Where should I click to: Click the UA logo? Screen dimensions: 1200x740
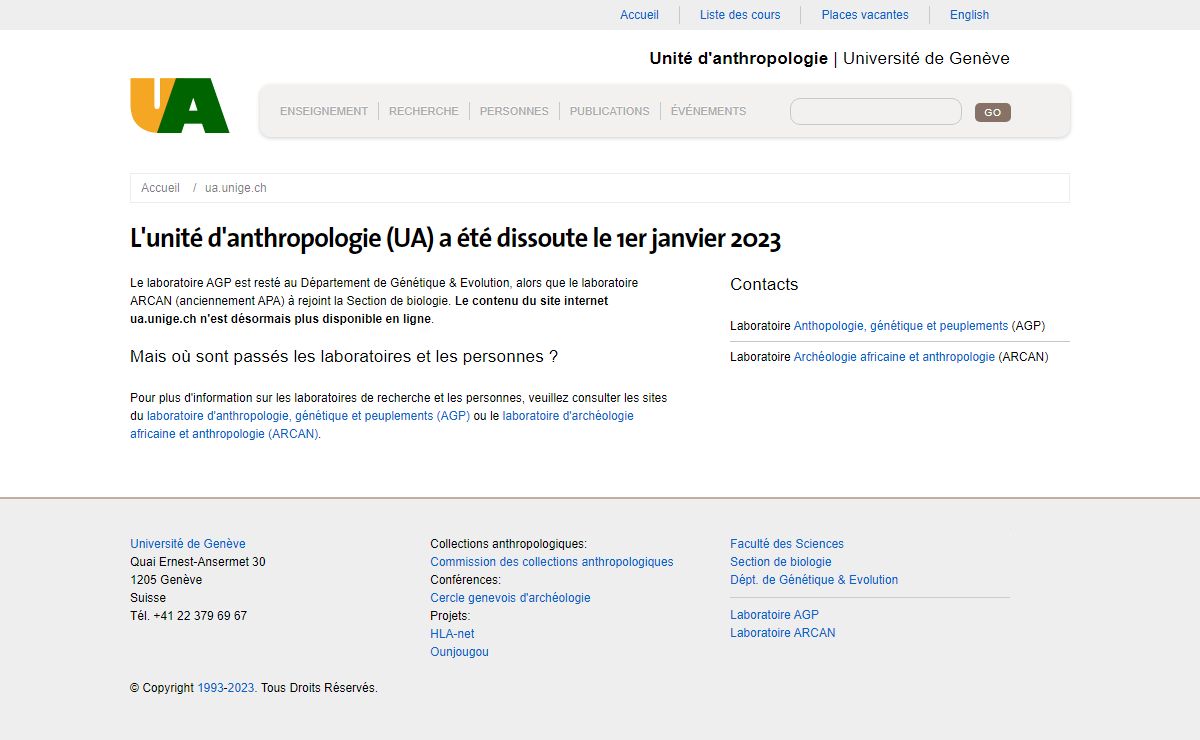click(x=180, y=105)
